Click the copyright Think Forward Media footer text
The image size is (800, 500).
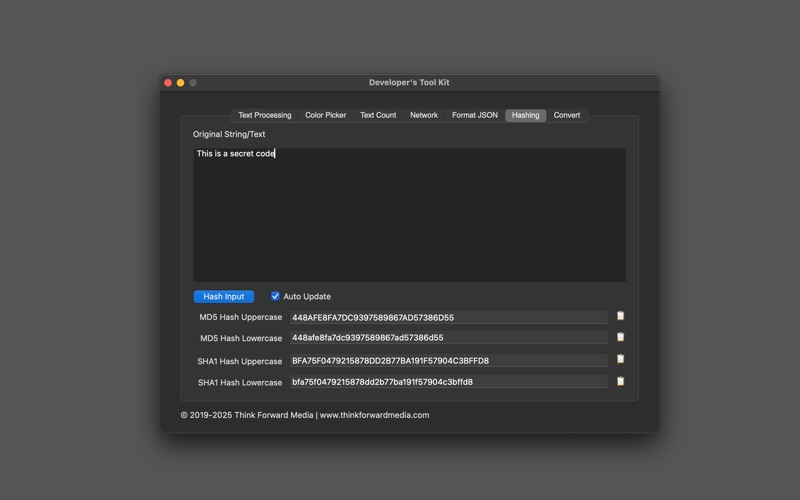(305, 415)
